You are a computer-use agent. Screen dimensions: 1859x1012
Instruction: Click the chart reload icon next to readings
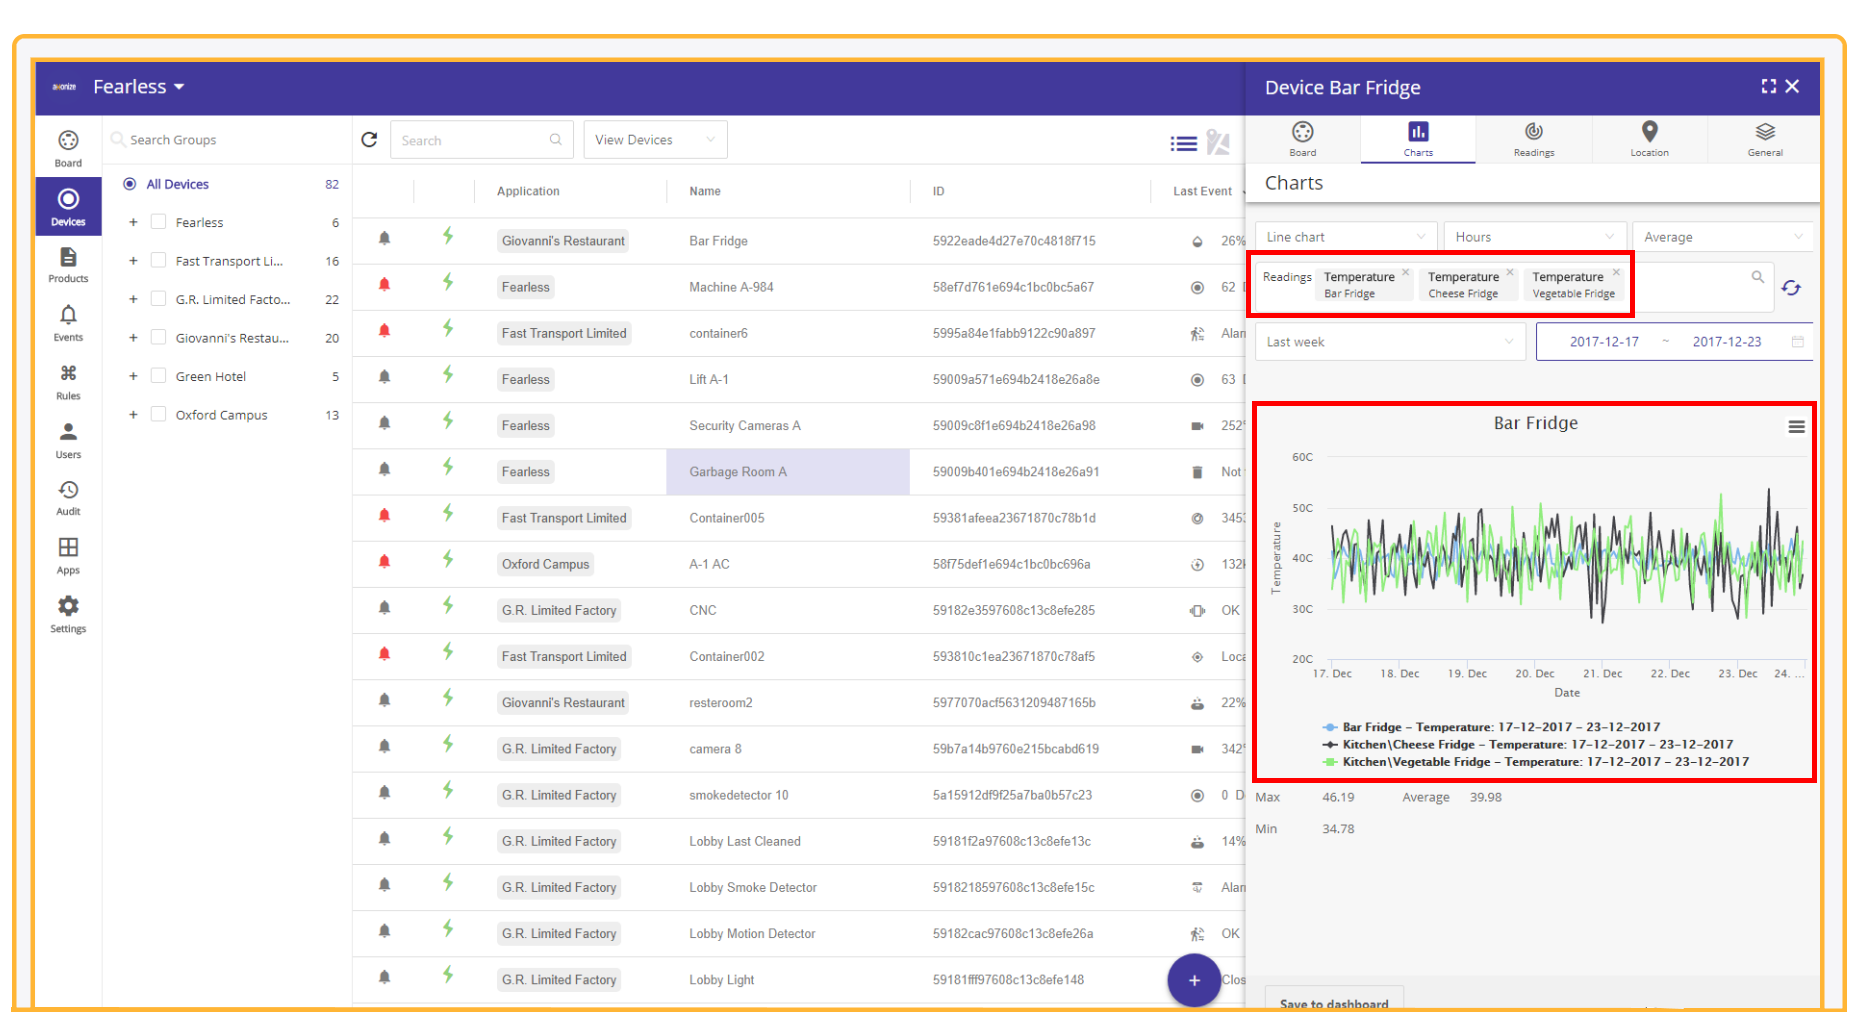point(1791,288)
